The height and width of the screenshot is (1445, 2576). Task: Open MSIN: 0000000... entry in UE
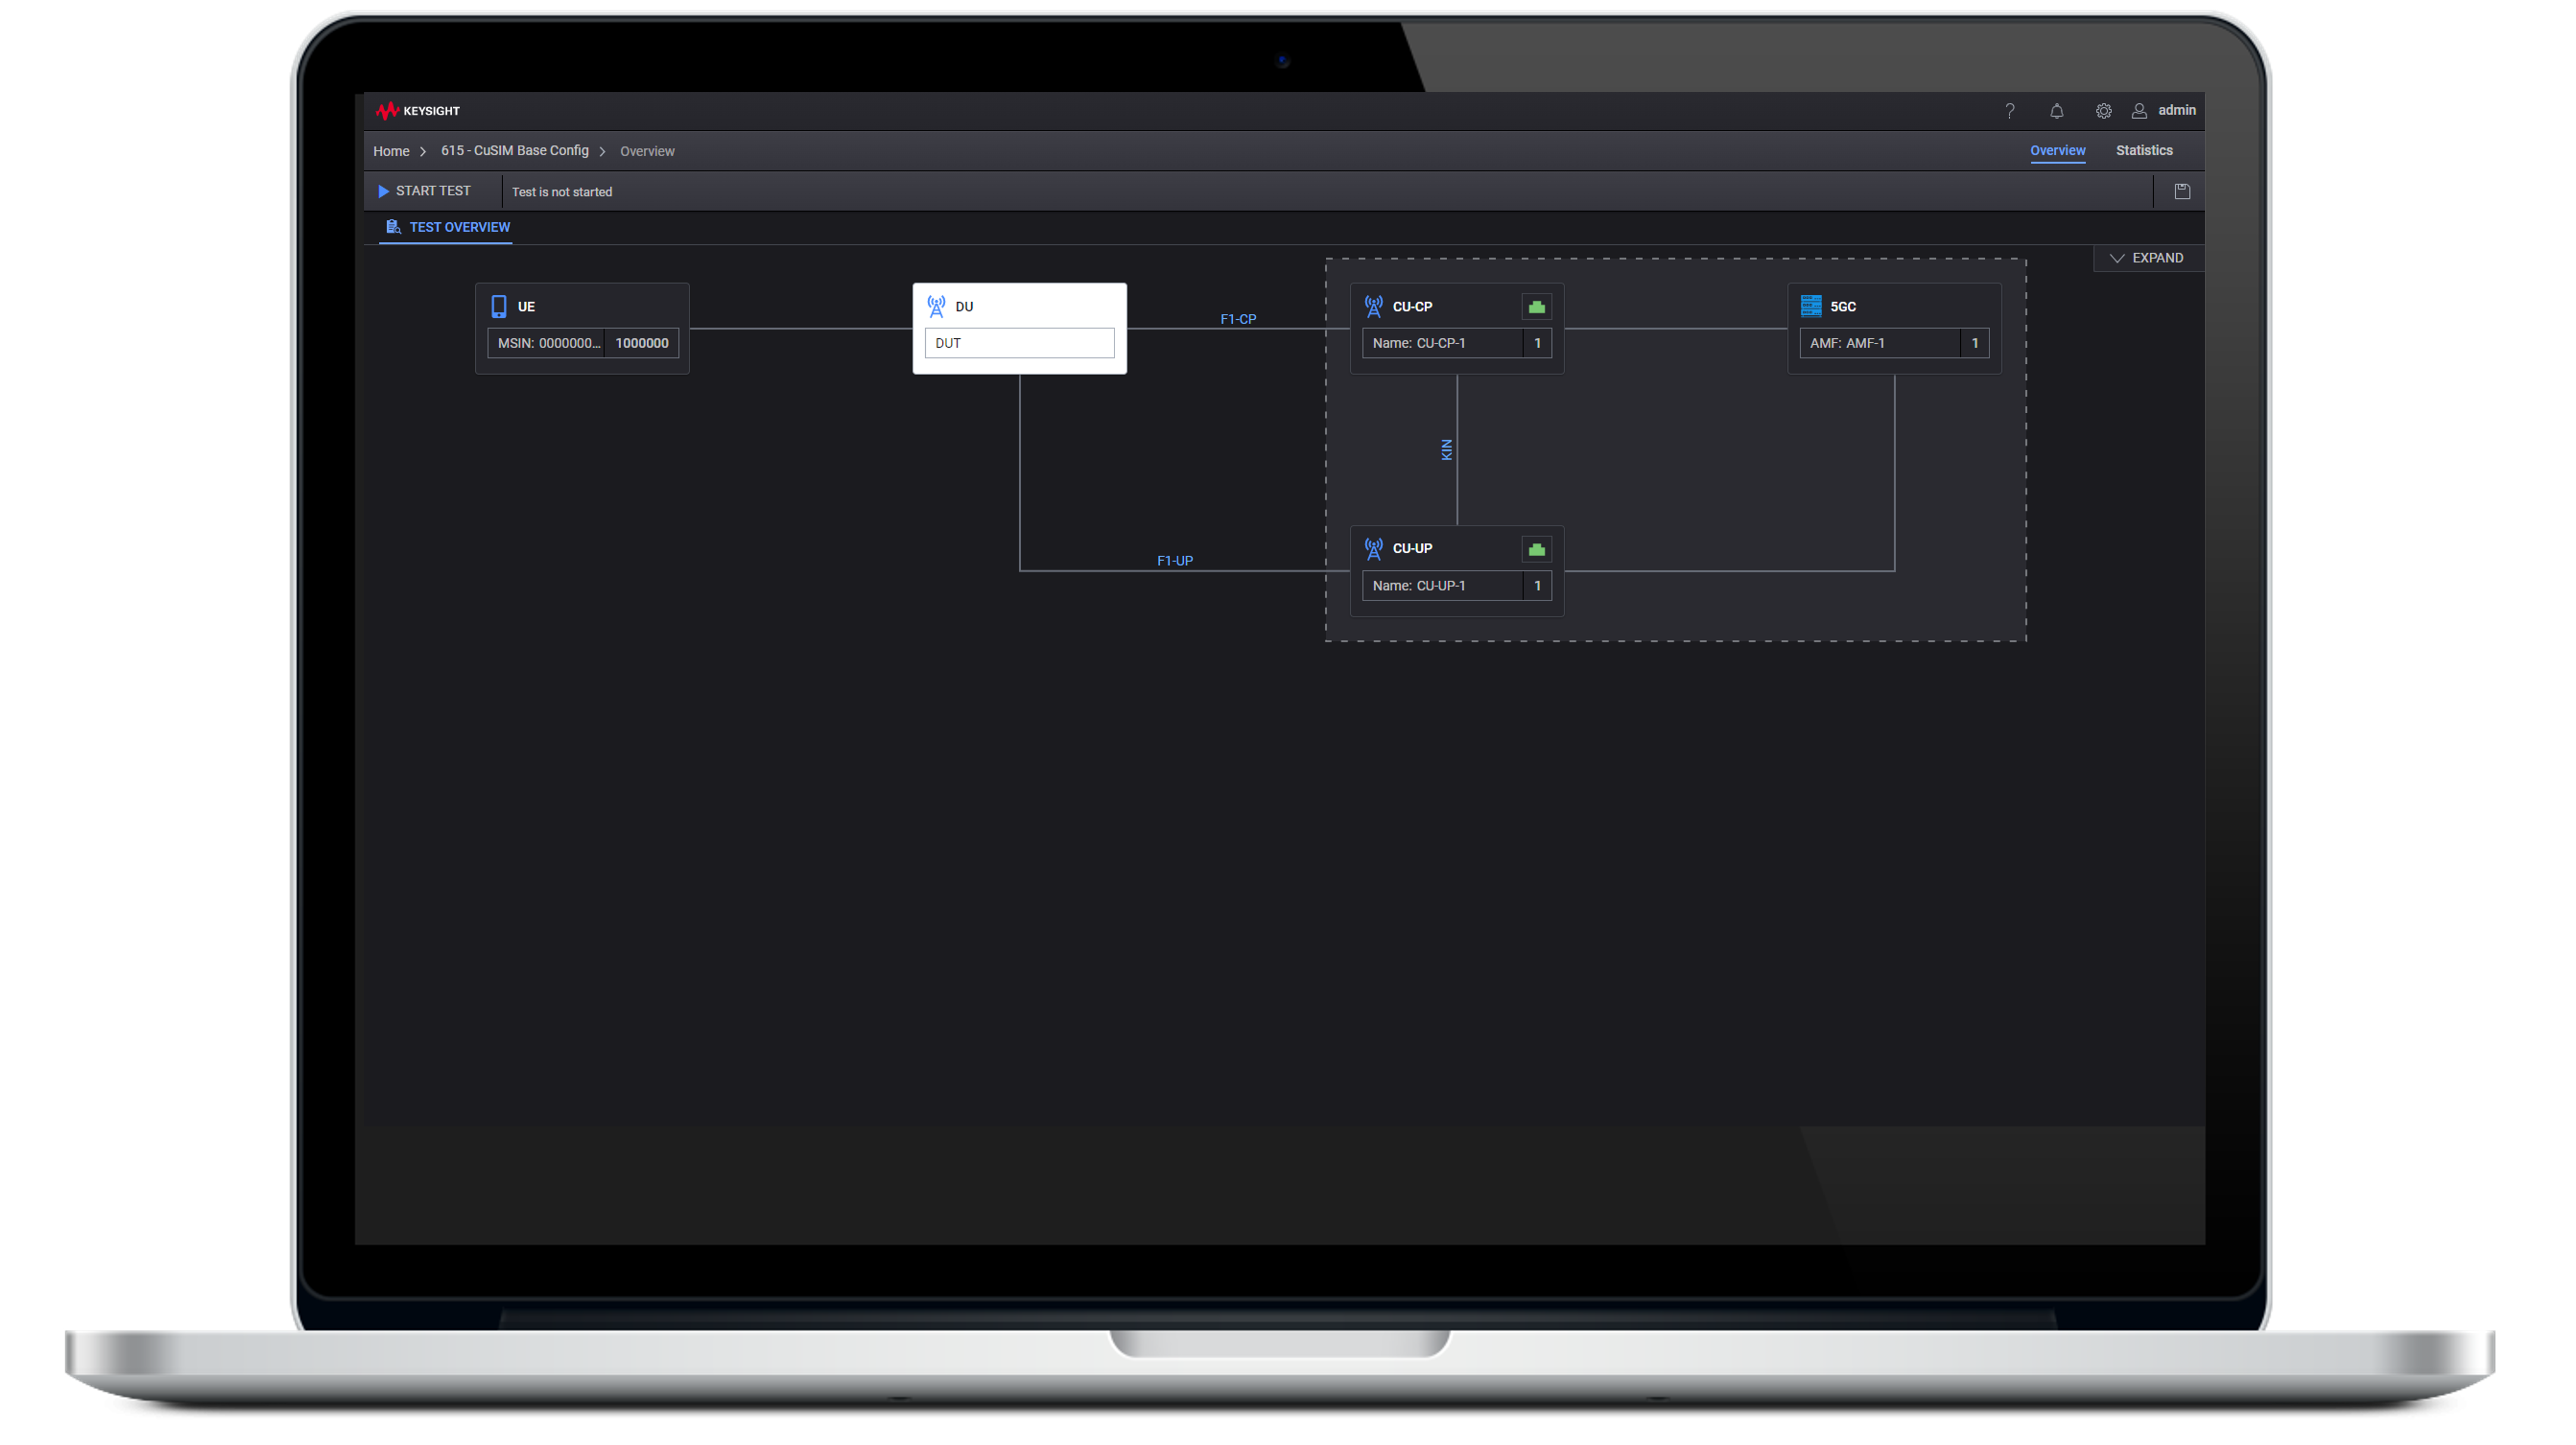546,343
